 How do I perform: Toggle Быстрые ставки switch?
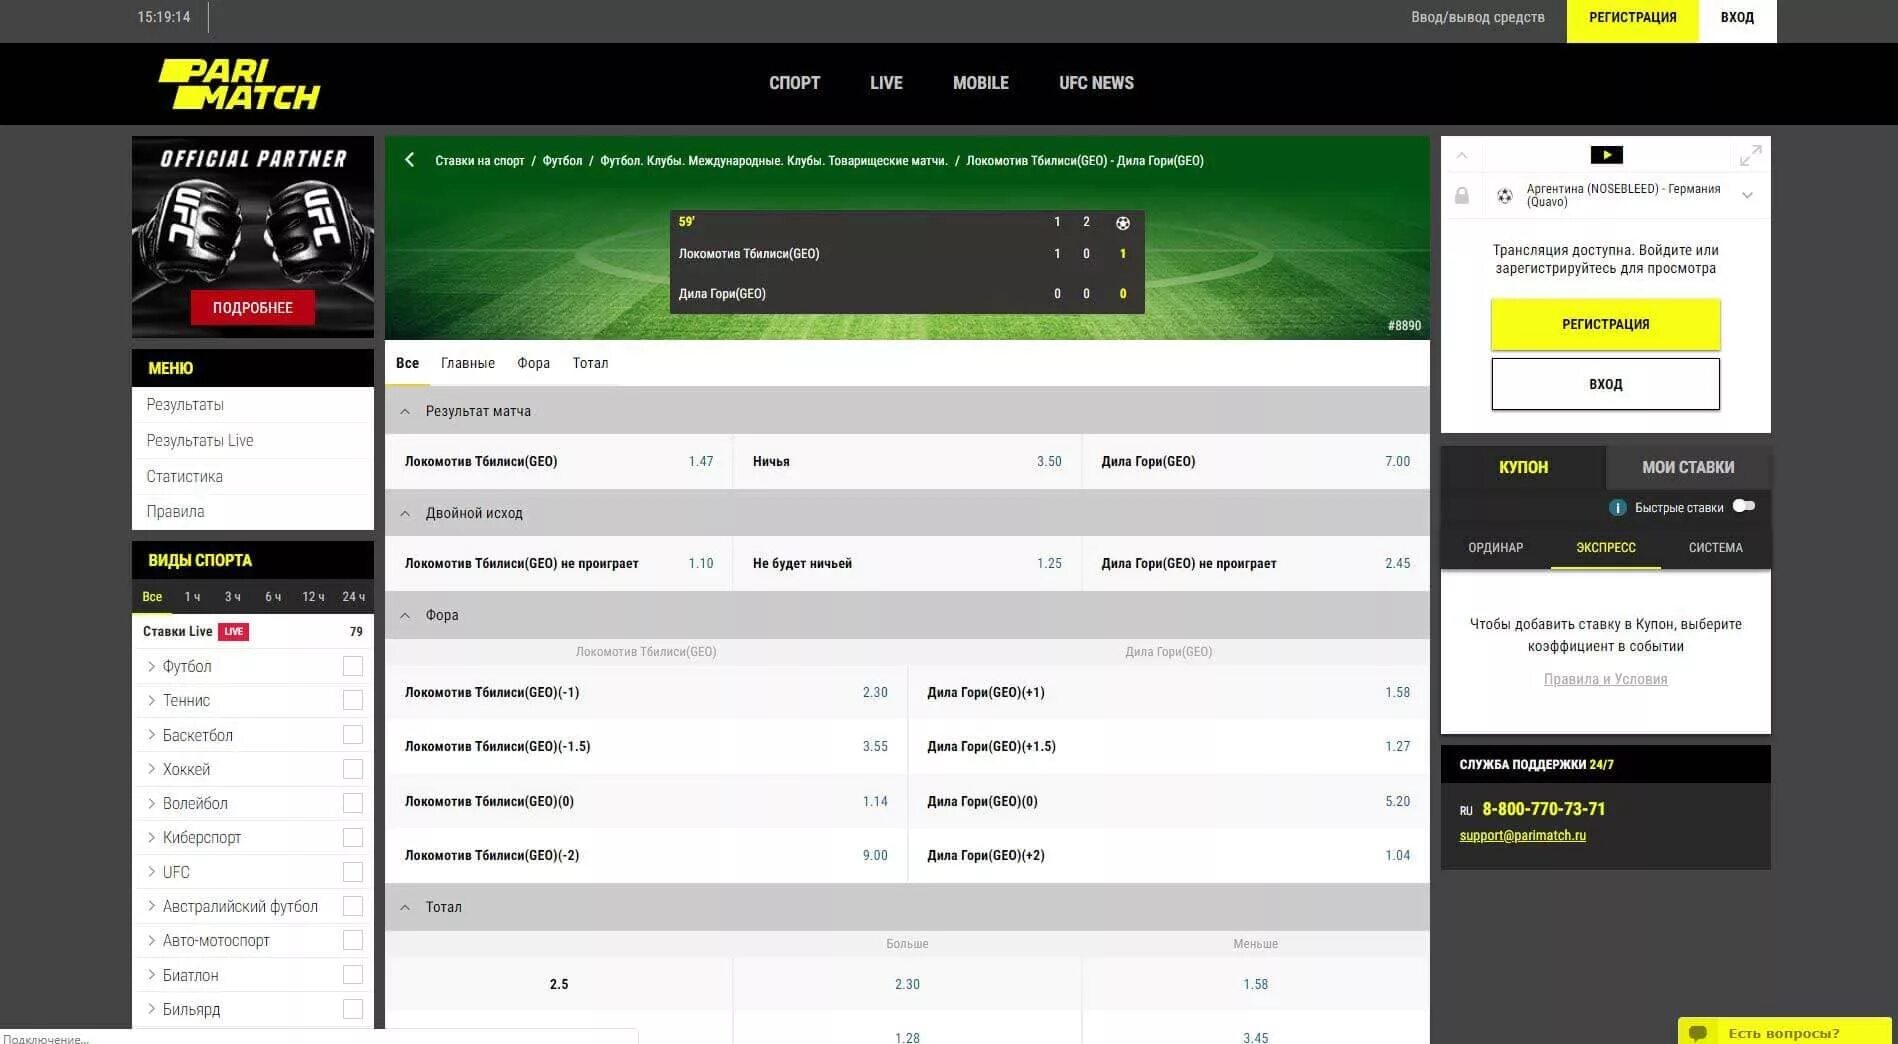click(1744, 506)
